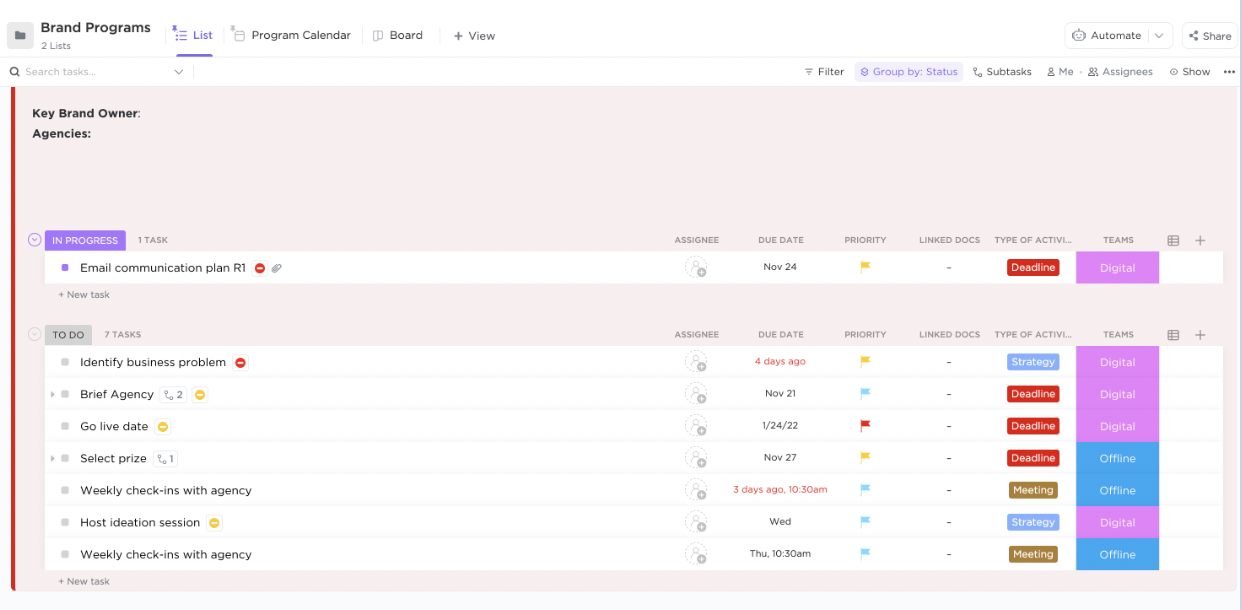Click red Deadline tag on Go live date
Viewport: 1242px width, 610px height.
pyautogui.click(x=1033, y=426)
